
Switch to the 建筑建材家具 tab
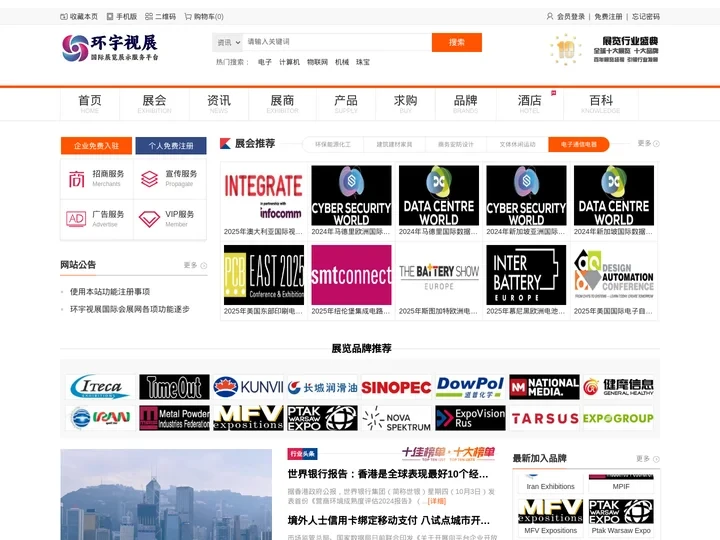tap(394, 144)
